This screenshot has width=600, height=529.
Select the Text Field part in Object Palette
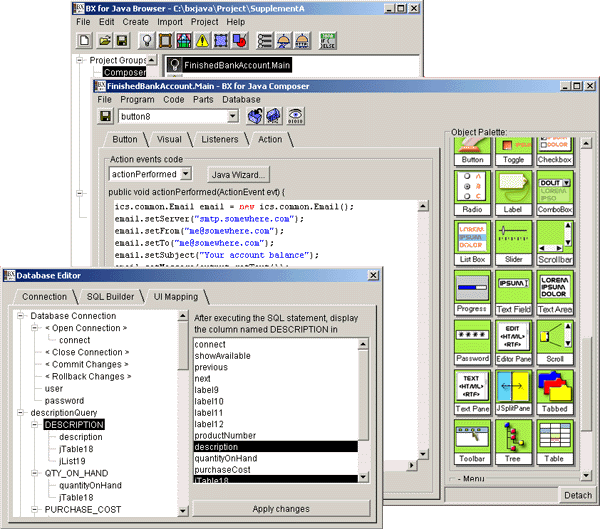pyautogui.click(x=514, y=292)
